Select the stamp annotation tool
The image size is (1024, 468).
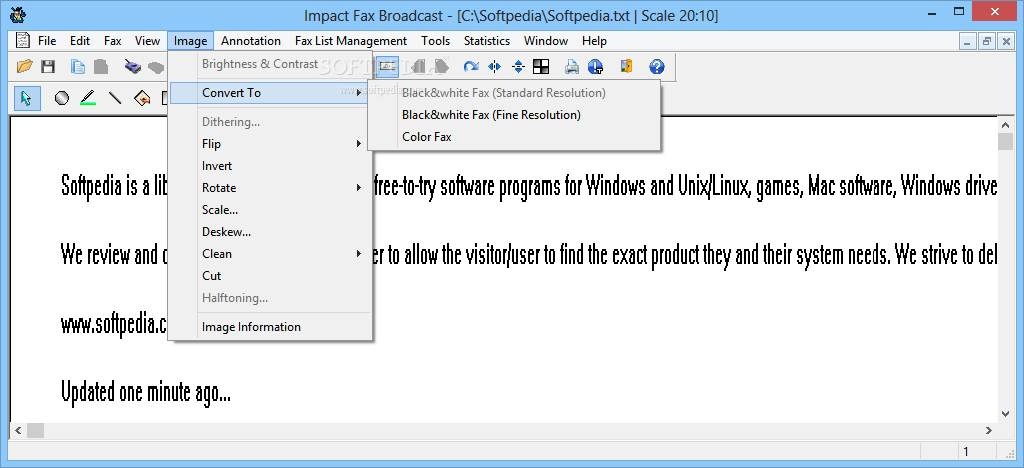[x=142, y=98]
